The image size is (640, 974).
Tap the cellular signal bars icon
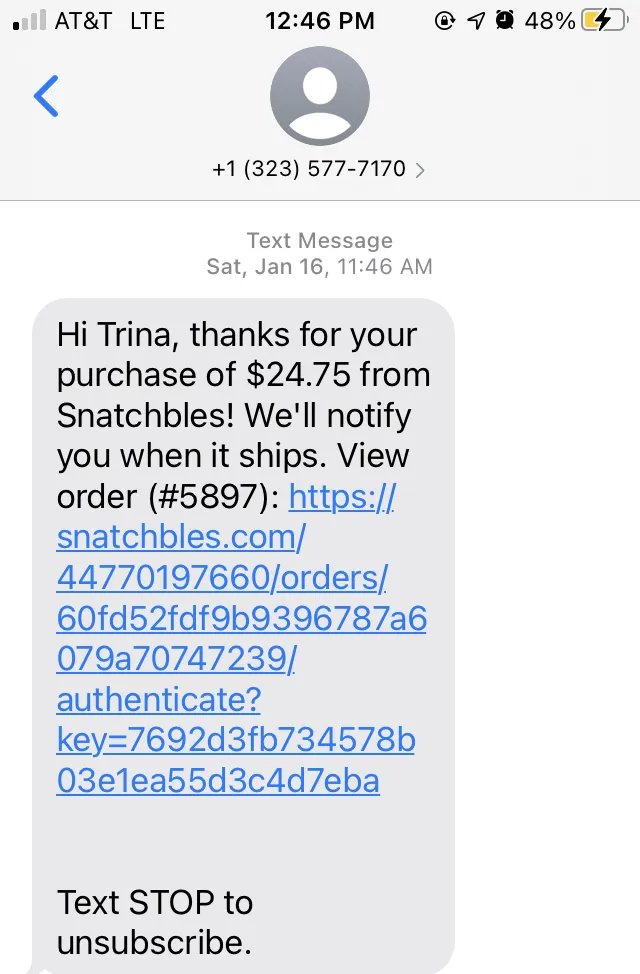29,20
